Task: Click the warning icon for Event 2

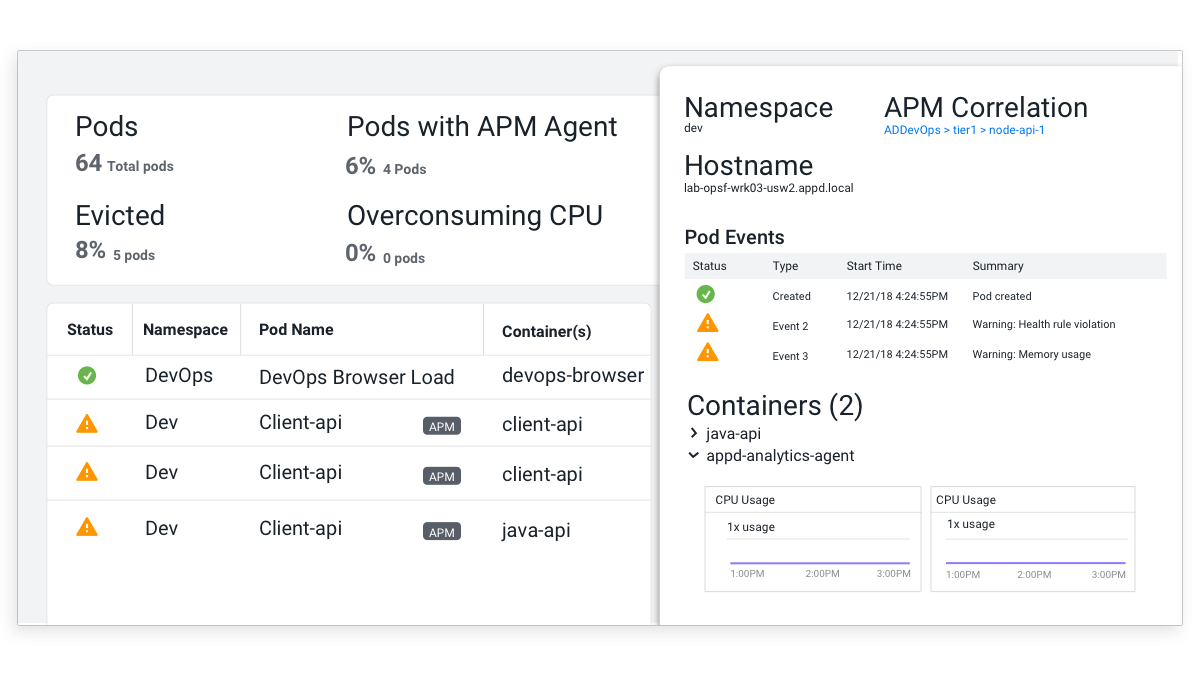Action: click(x=707, y=323)
